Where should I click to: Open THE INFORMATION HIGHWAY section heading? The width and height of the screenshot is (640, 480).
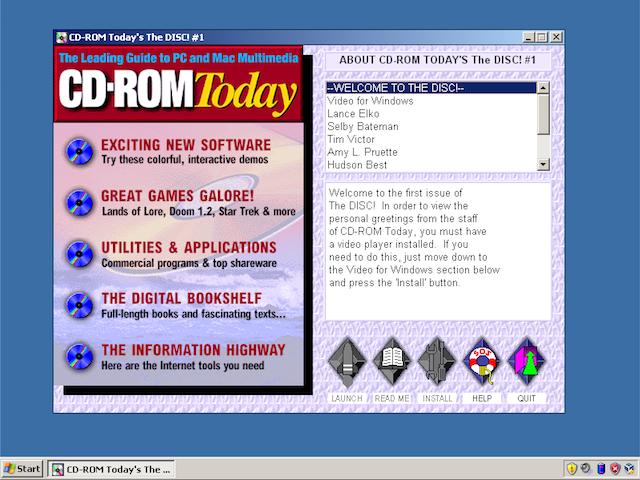point(193,350)
